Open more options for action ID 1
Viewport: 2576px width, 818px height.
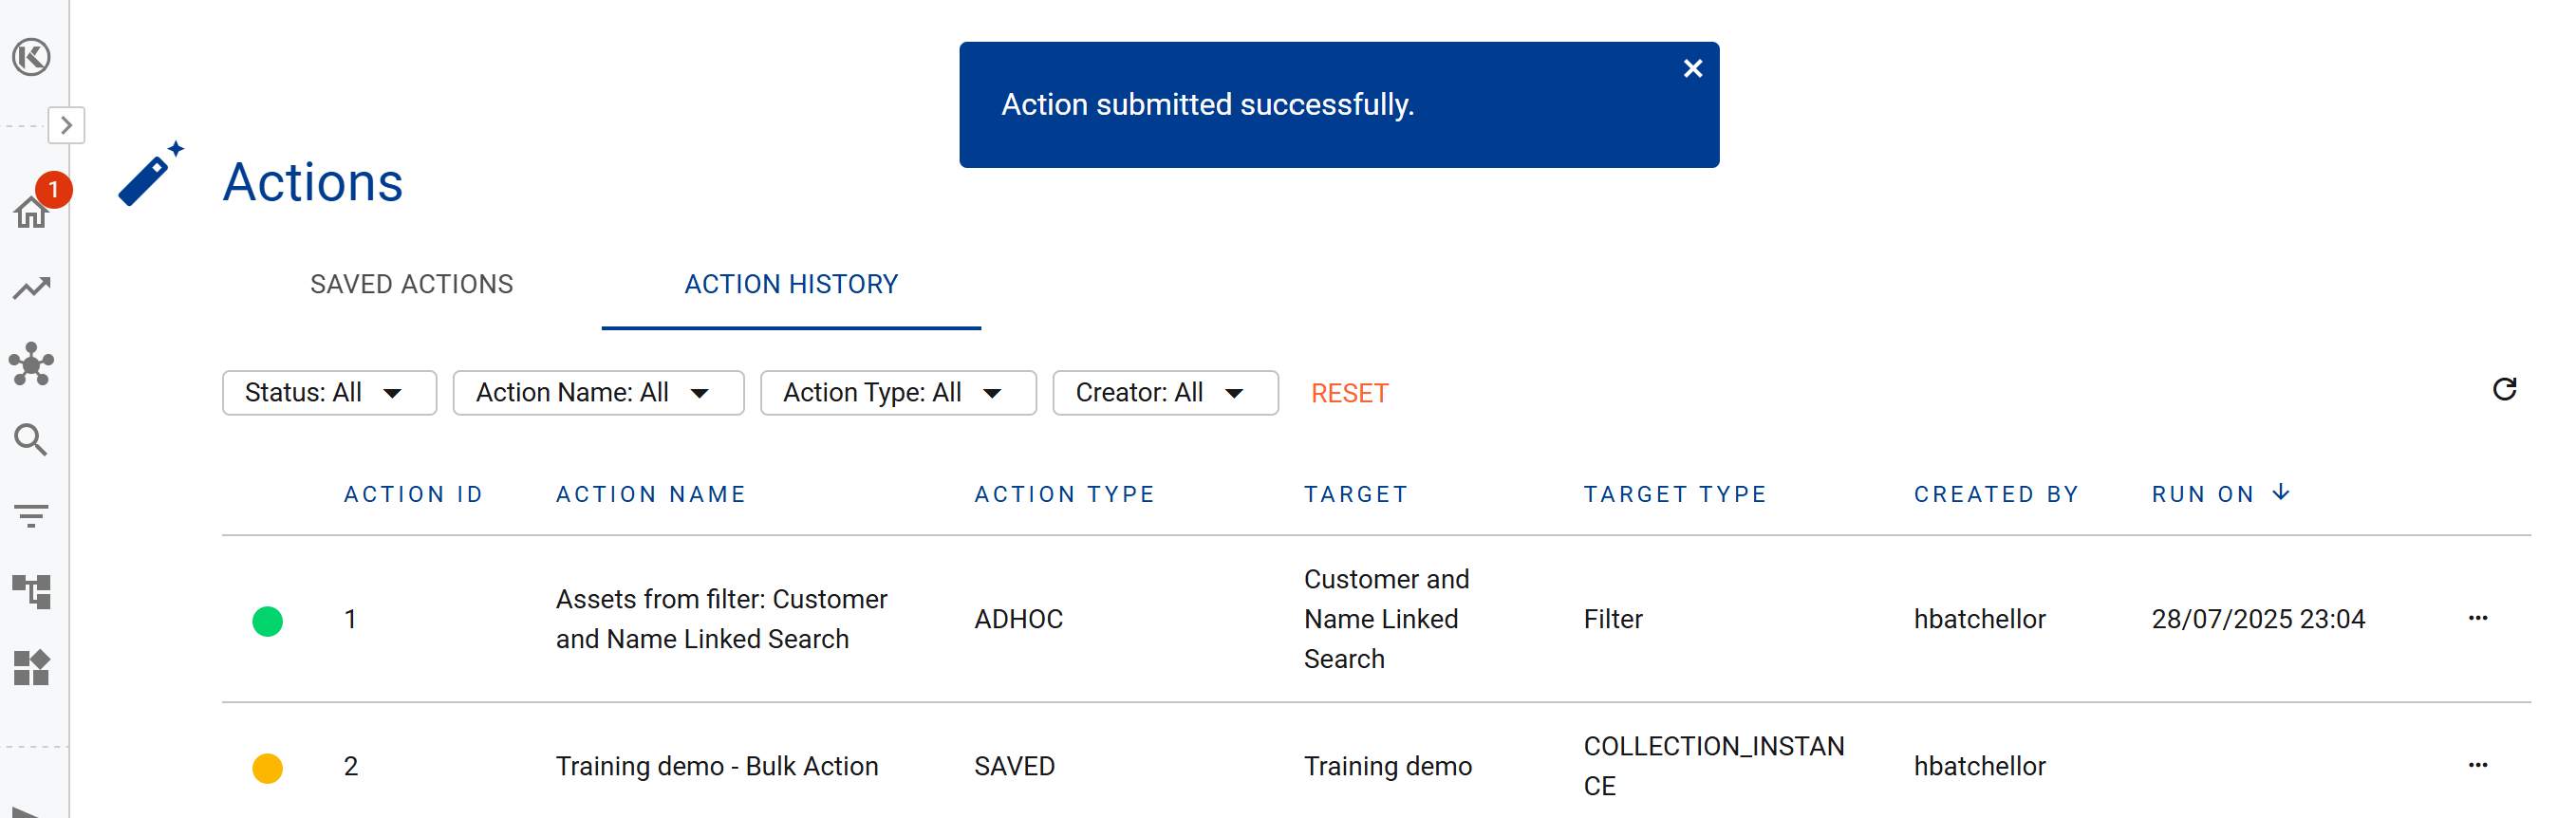coord(2477,618)
